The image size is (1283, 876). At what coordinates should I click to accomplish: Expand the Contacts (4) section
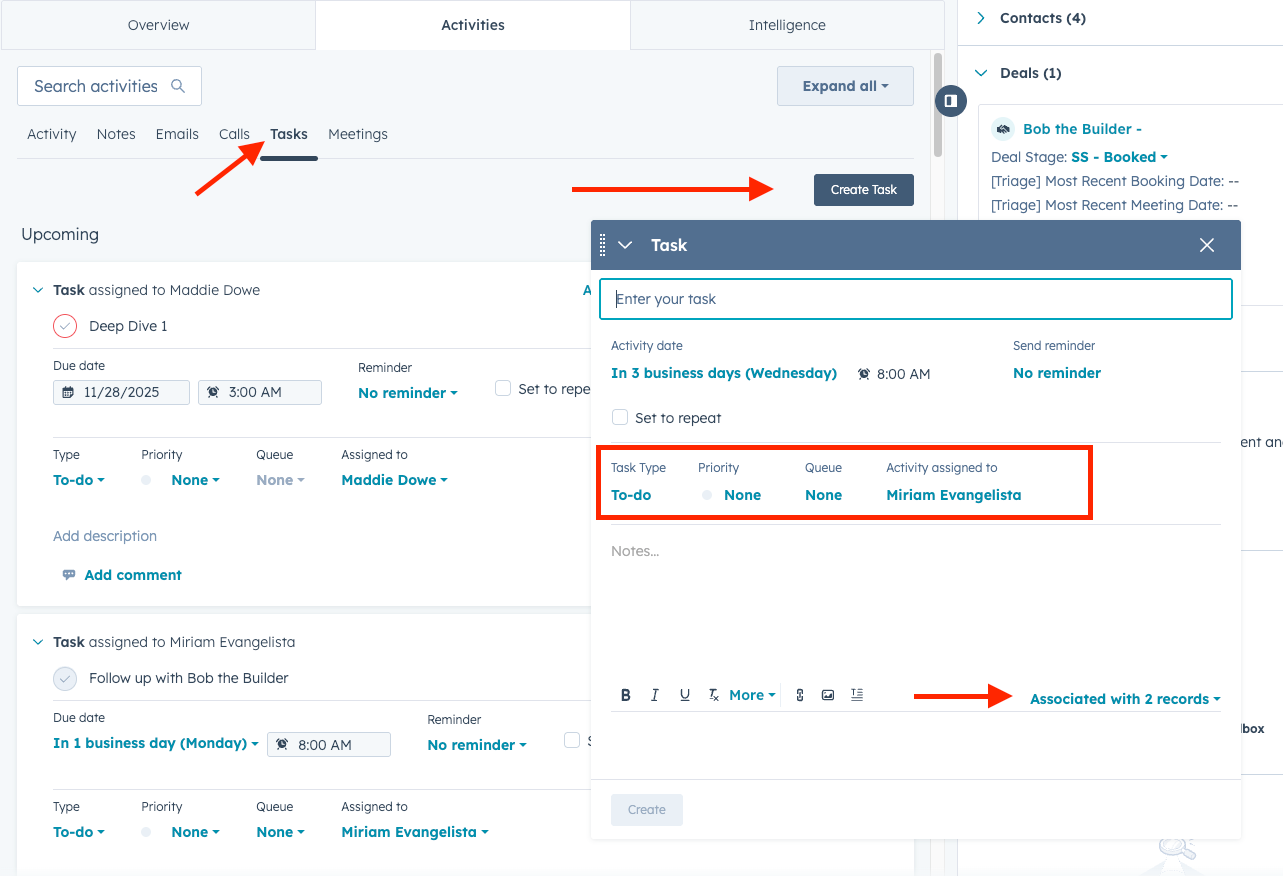981,18
